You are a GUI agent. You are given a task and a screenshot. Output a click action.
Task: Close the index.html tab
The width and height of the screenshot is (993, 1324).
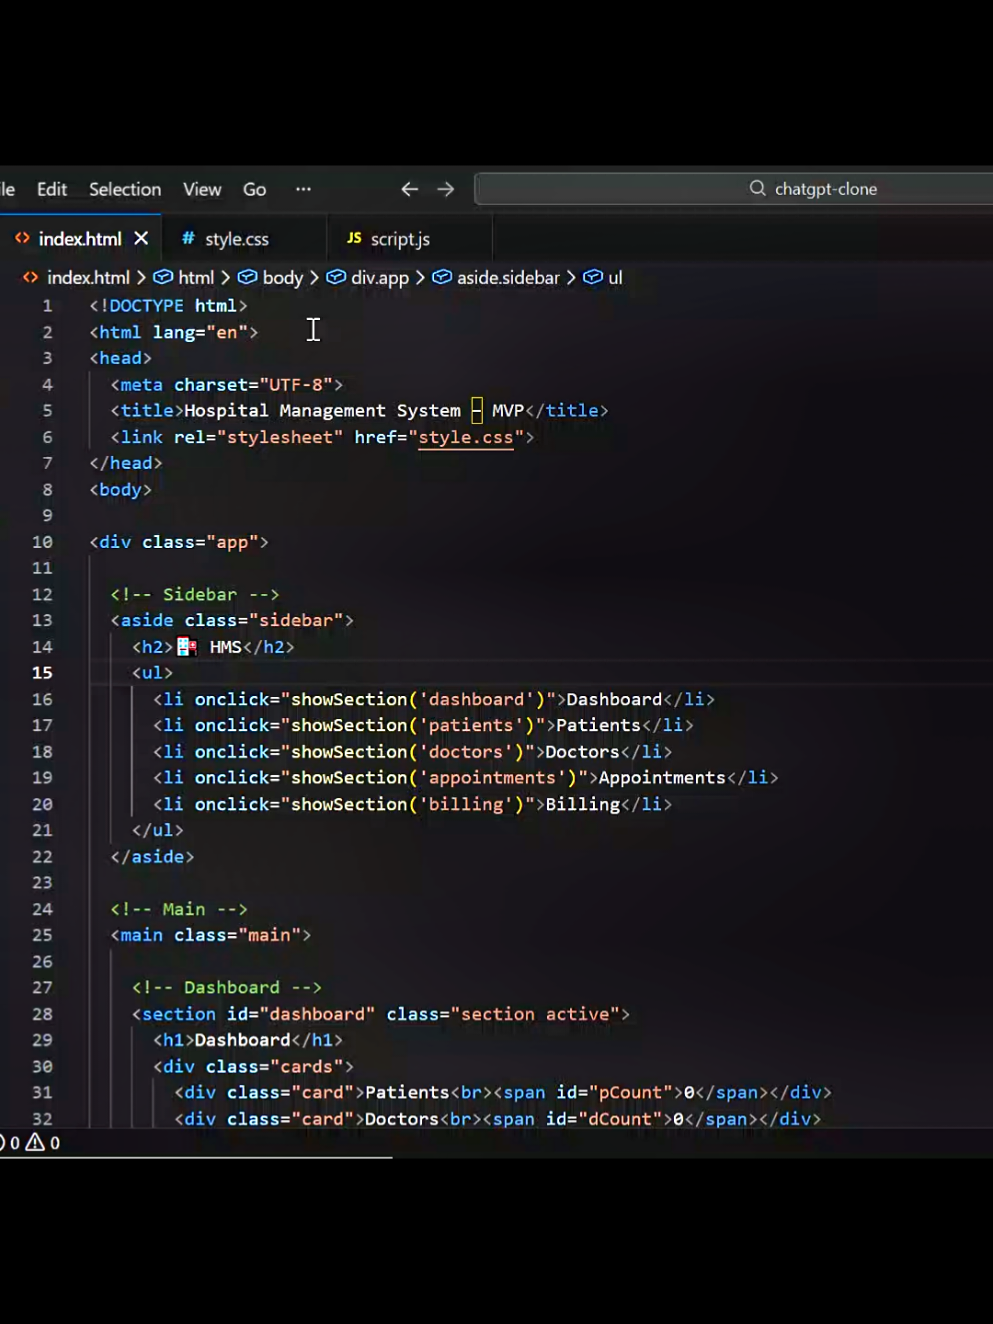[141, 238]
